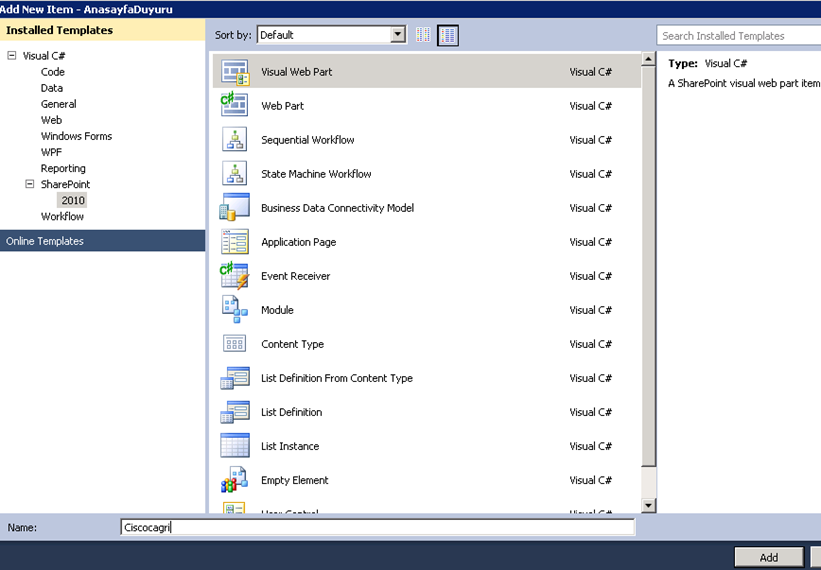Click template list scroll up arrow
The image size is (821, 570).
tap(648, 59)
